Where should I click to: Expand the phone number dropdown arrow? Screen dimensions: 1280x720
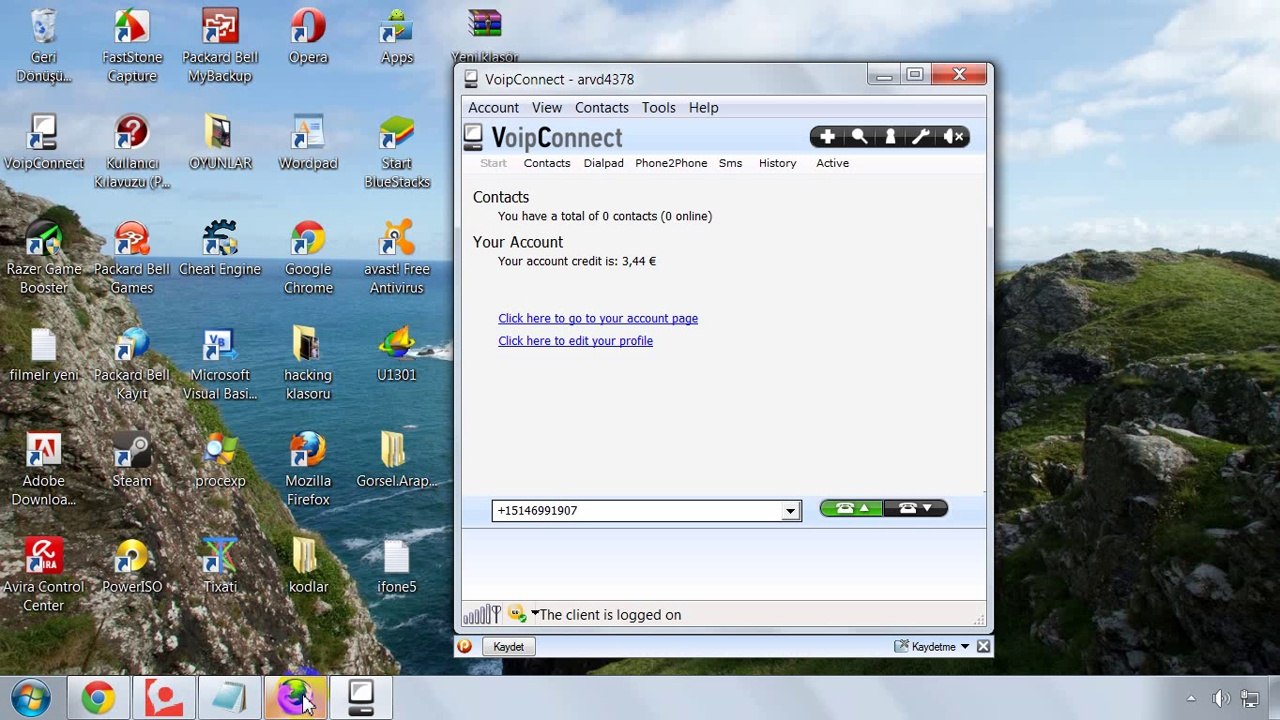[x=790, y=511]
